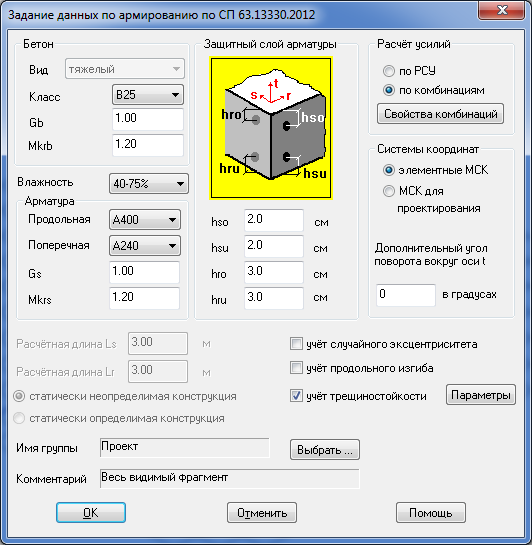
Task: Click the 'Отменить' button
Action: [x=262, y=512]
